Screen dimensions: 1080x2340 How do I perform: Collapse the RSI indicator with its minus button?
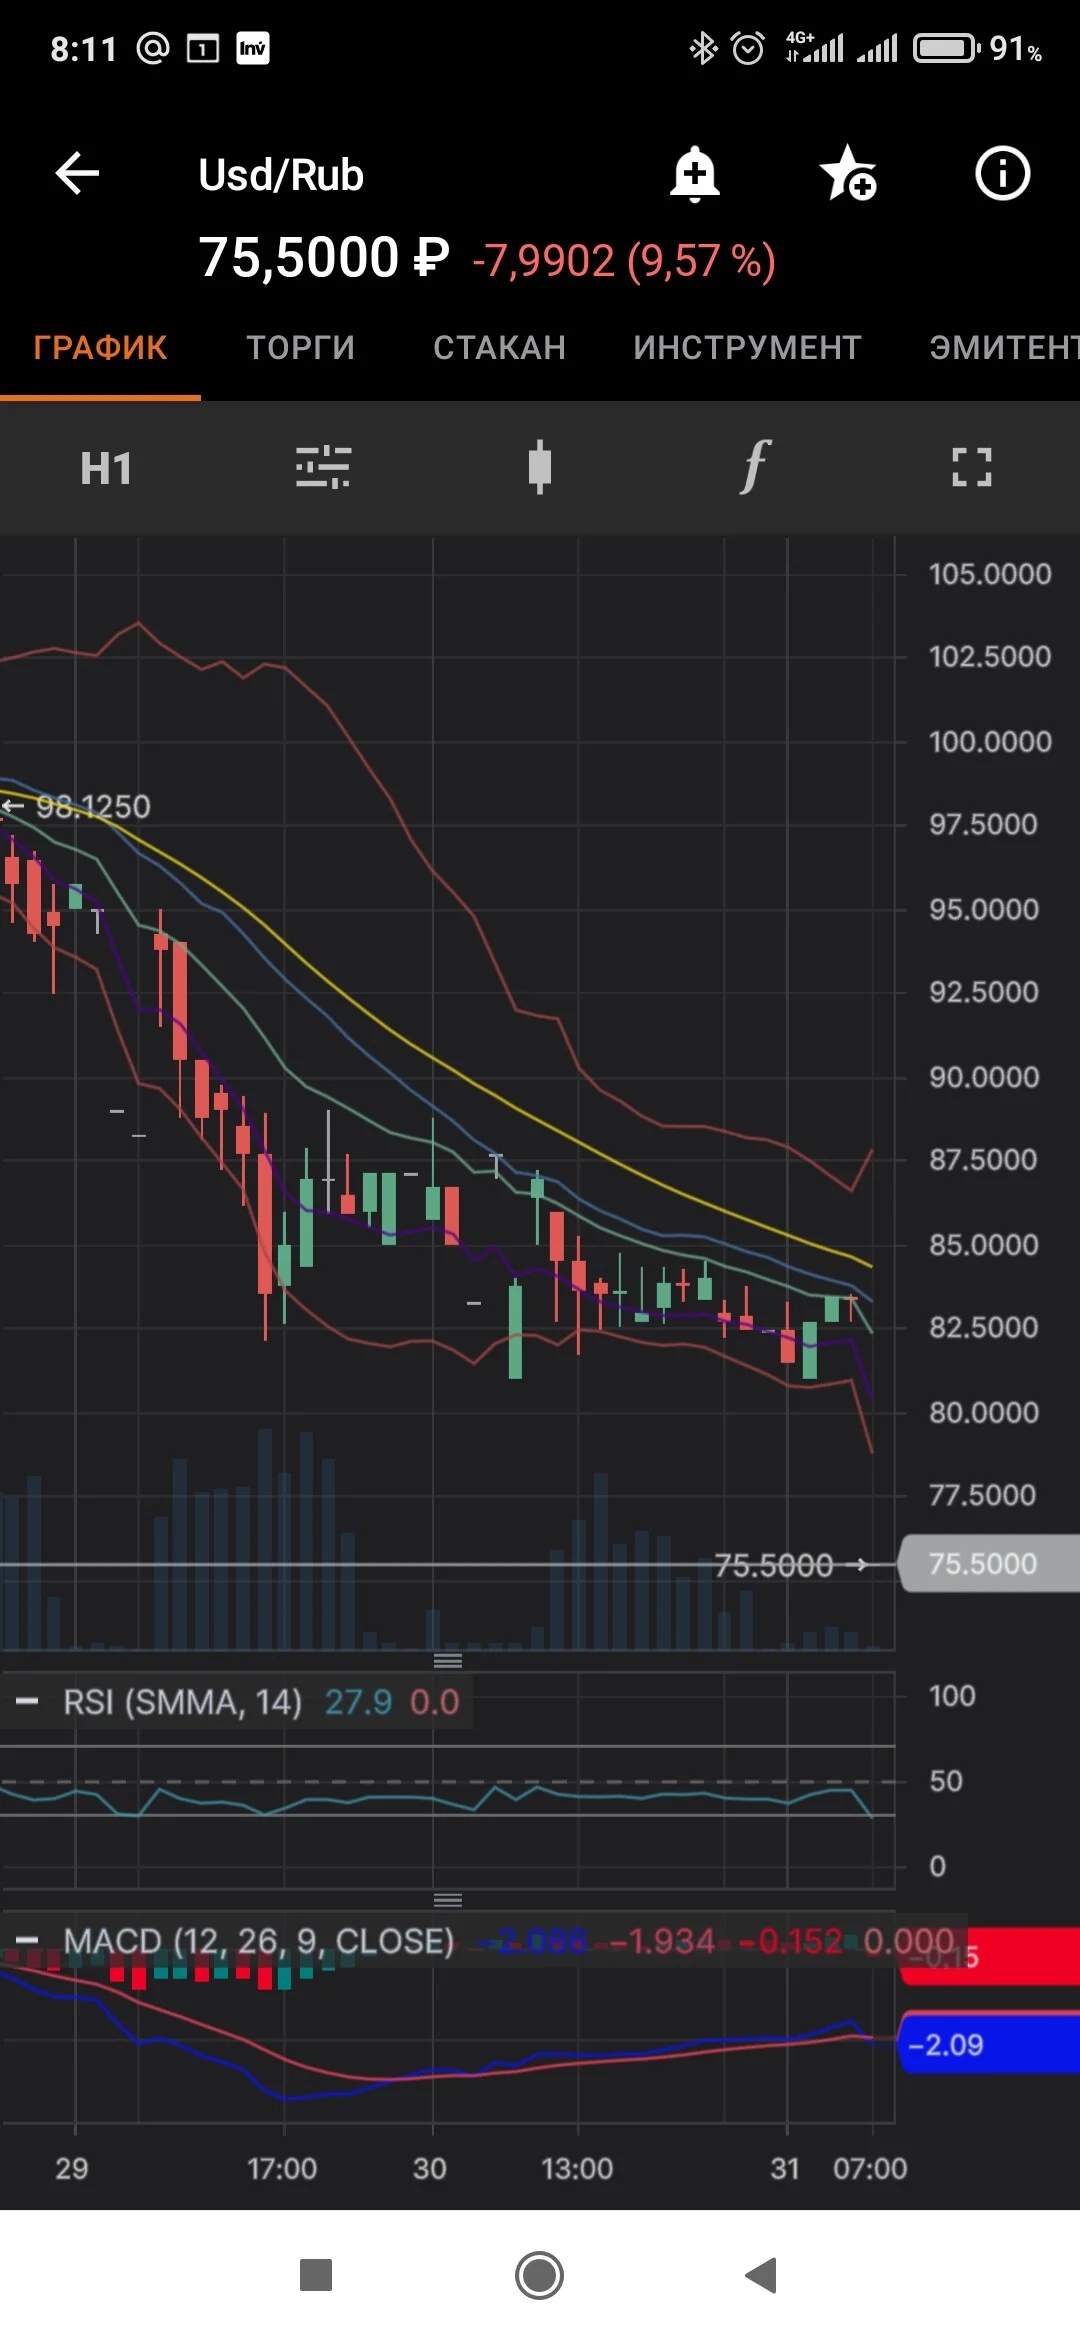coord(28,1701)
